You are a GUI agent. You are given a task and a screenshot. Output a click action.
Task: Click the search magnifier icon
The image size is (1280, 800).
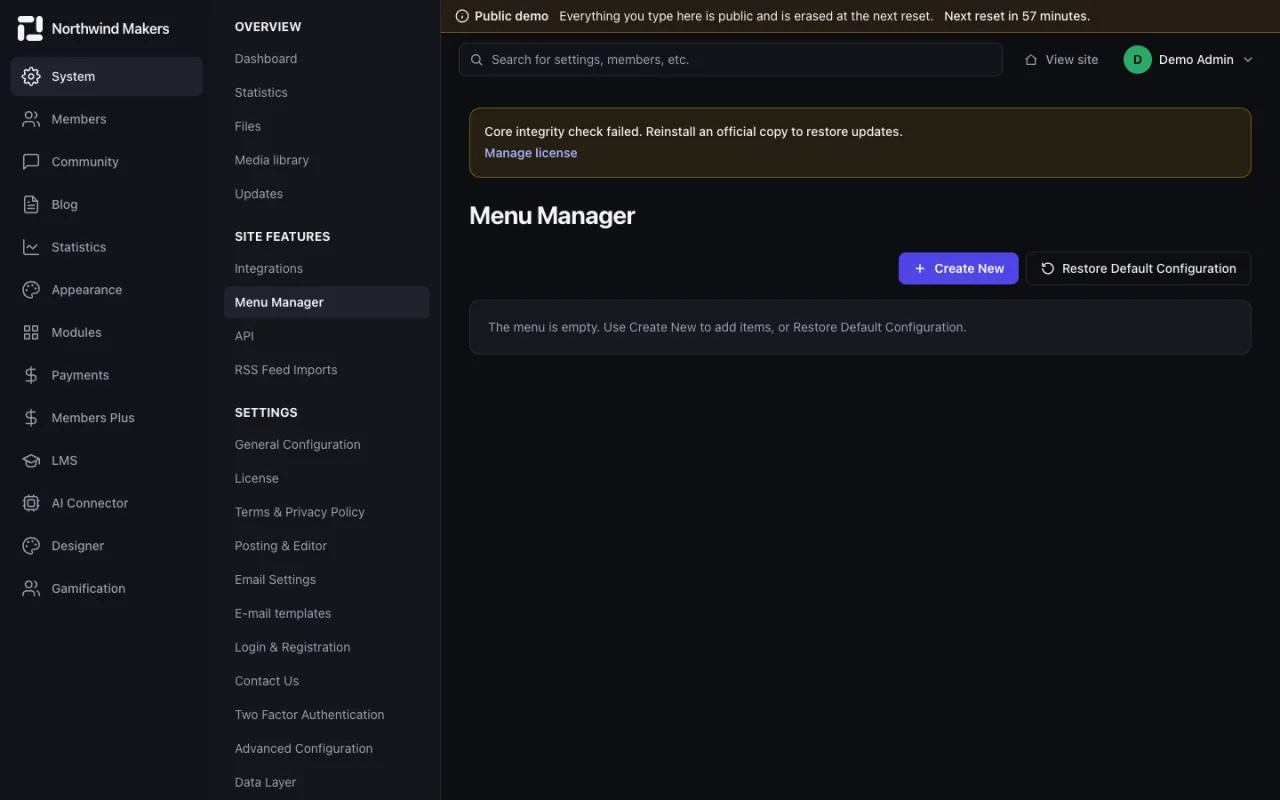point(477,60)
